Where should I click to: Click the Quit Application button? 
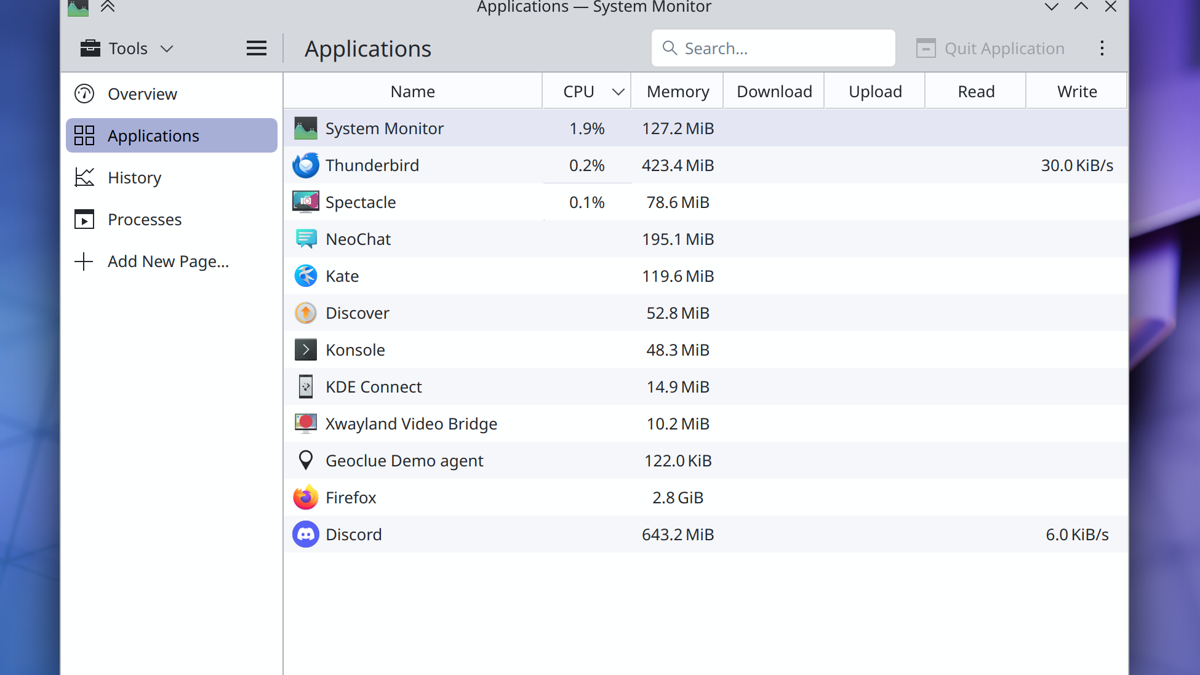tap(991, 48)
